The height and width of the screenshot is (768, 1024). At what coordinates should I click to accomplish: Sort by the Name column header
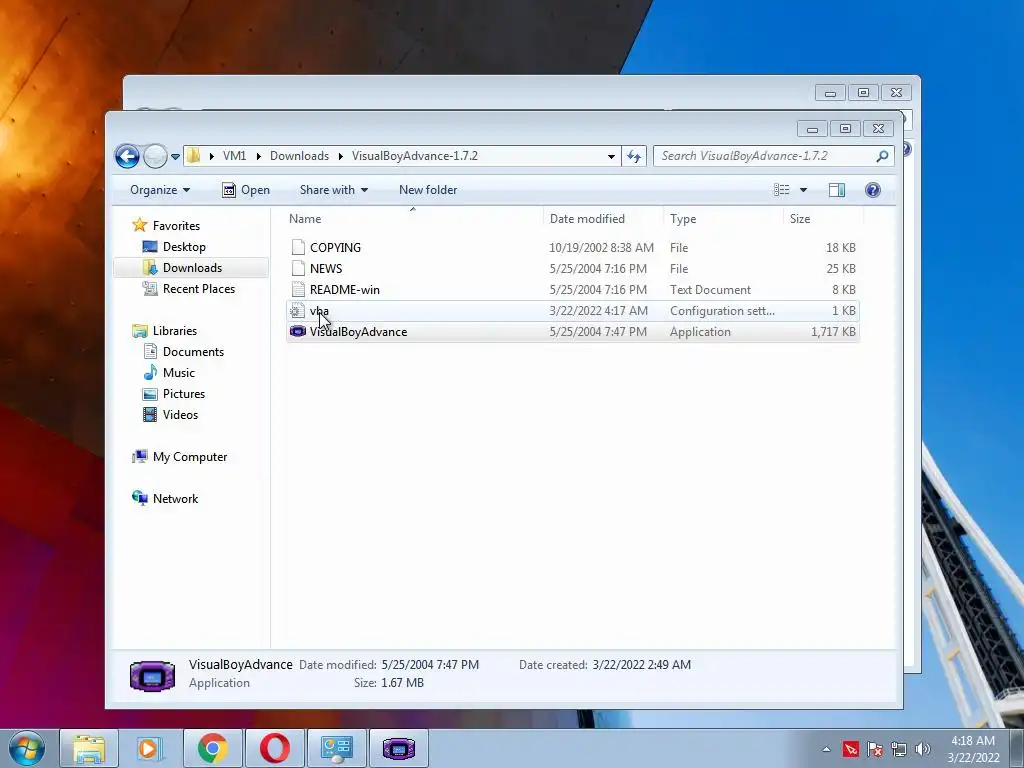413,219
